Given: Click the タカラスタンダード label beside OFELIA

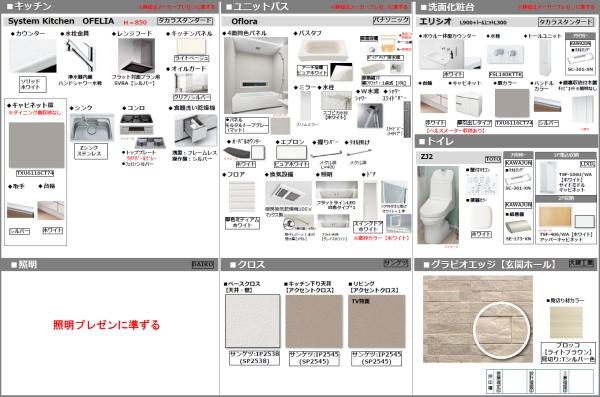Looking at the screenshot, I should [185, 21].
